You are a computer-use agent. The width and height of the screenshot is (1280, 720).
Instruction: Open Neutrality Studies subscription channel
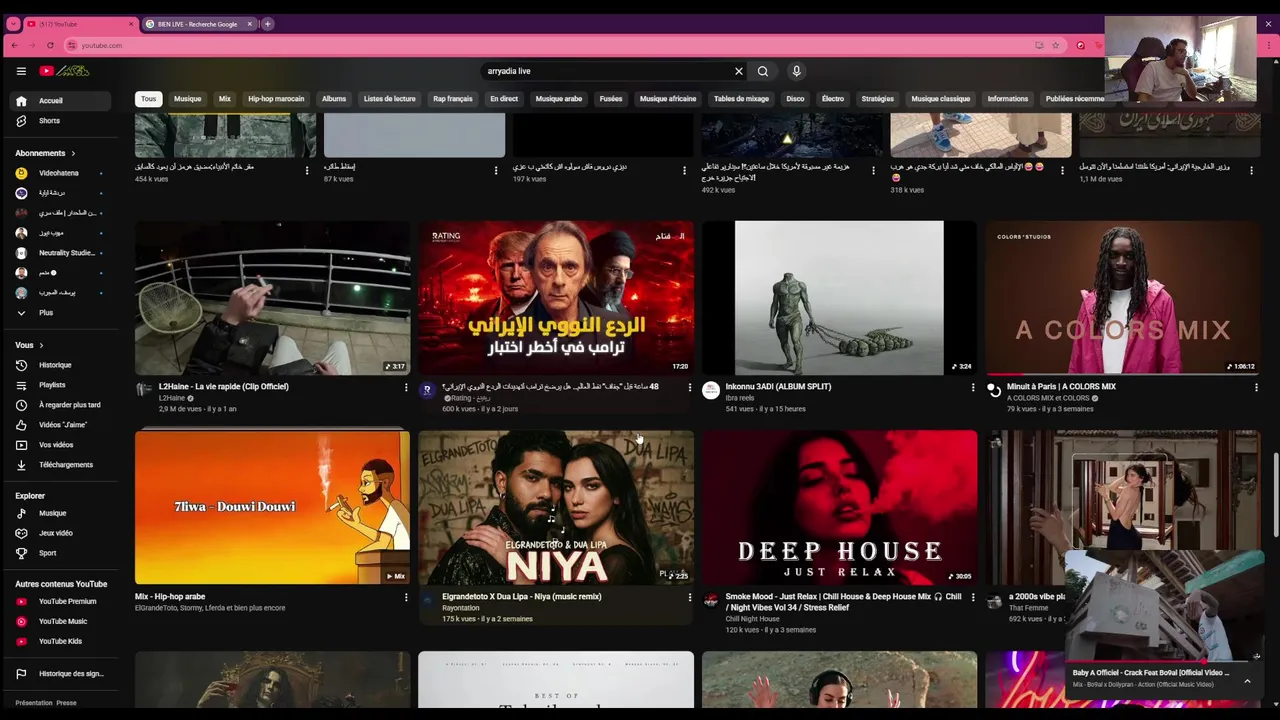pyautogui.click(x=62, y=253)
